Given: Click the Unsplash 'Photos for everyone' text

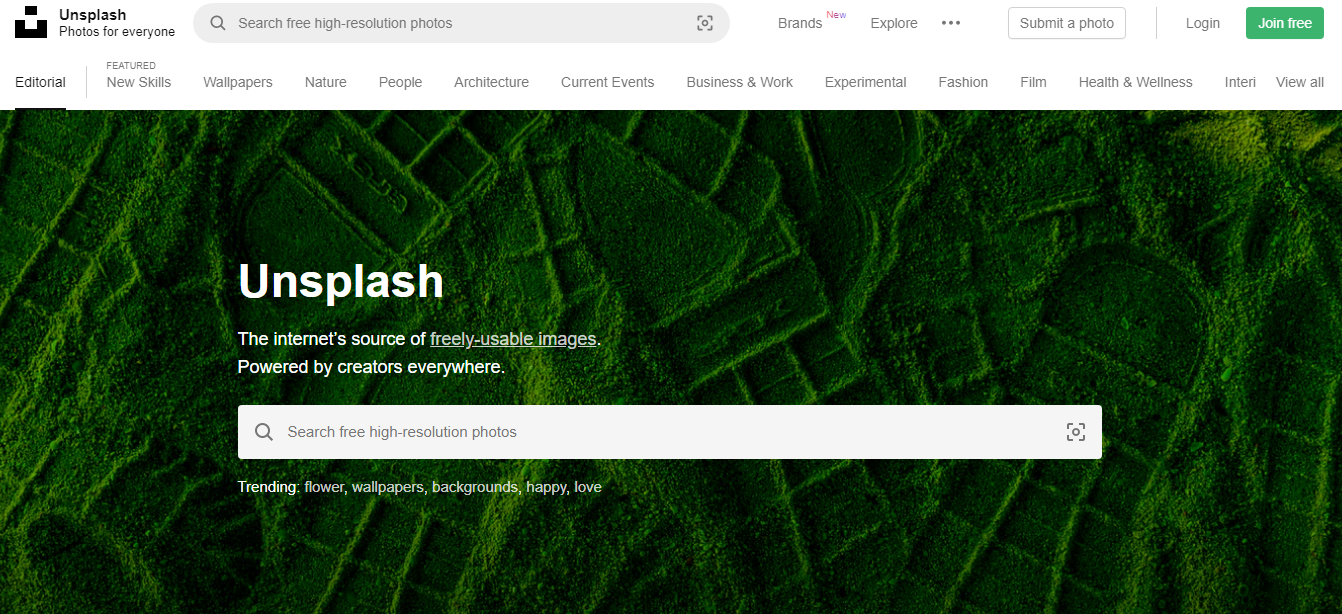Looking at the screenshot, I should coord(117,32).
